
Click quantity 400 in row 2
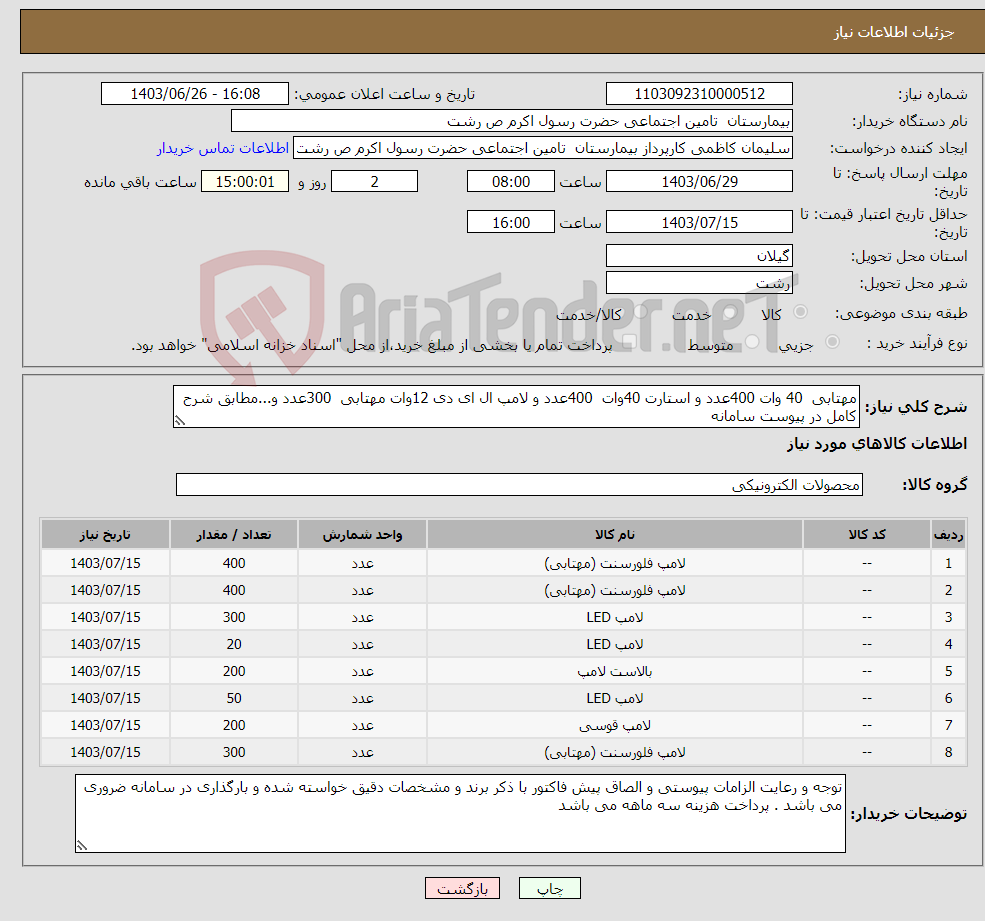(234, 591)
